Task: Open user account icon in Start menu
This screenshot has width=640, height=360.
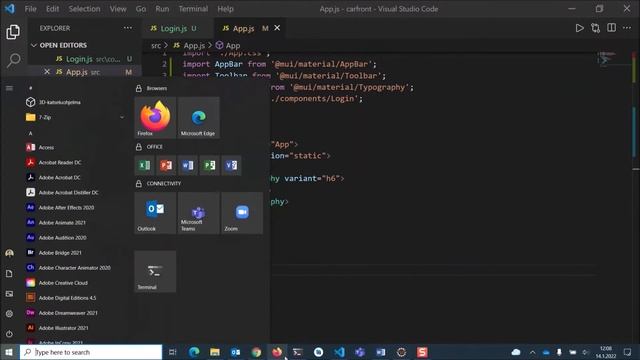Action: 9,253
